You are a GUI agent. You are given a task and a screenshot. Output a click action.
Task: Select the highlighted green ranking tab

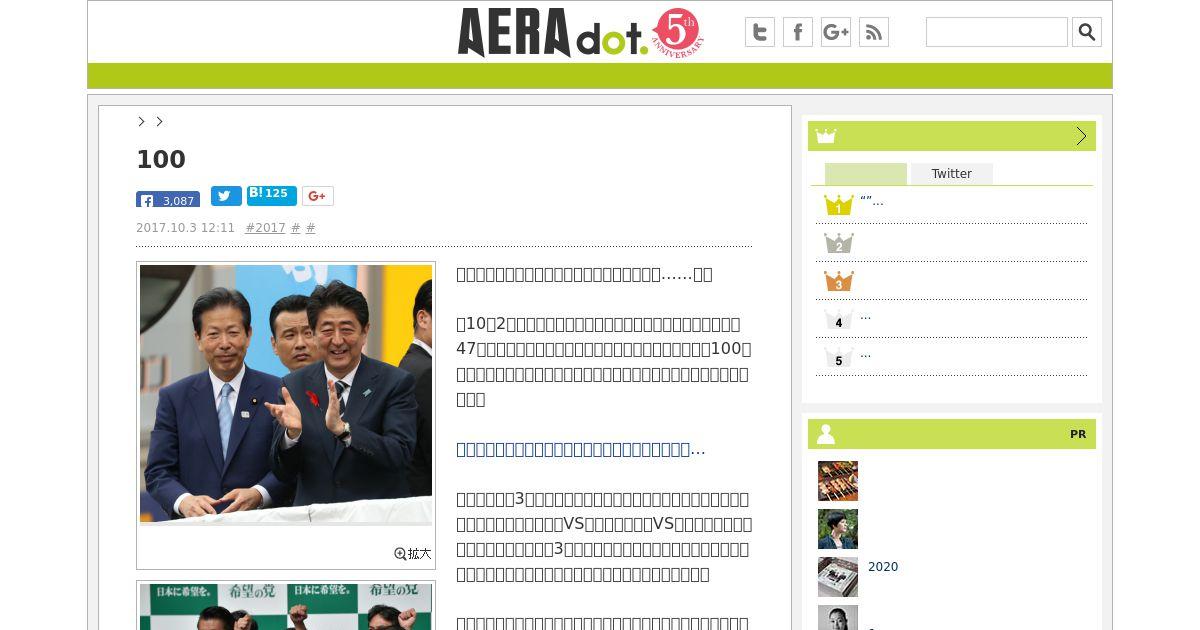(x=866, y=174)
